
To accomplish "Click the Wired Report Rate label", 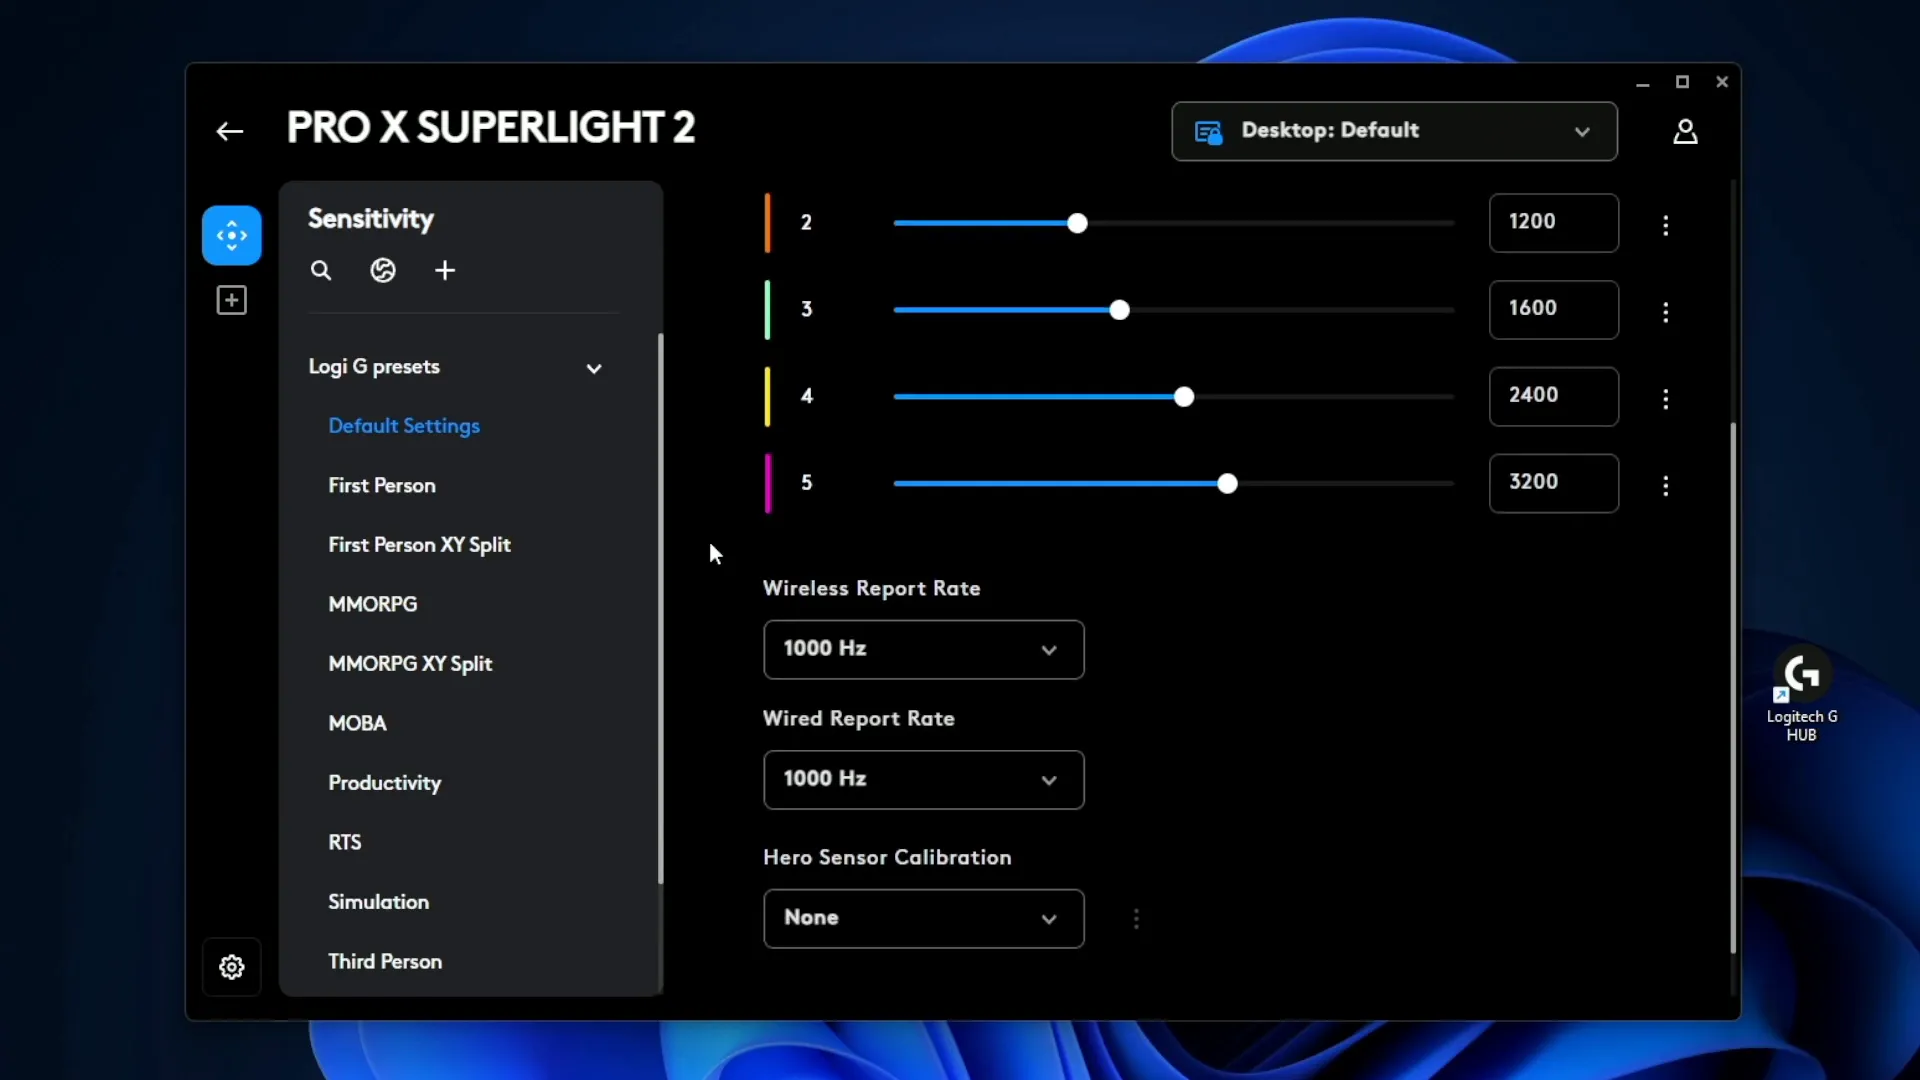I will (x=859, y=719).
